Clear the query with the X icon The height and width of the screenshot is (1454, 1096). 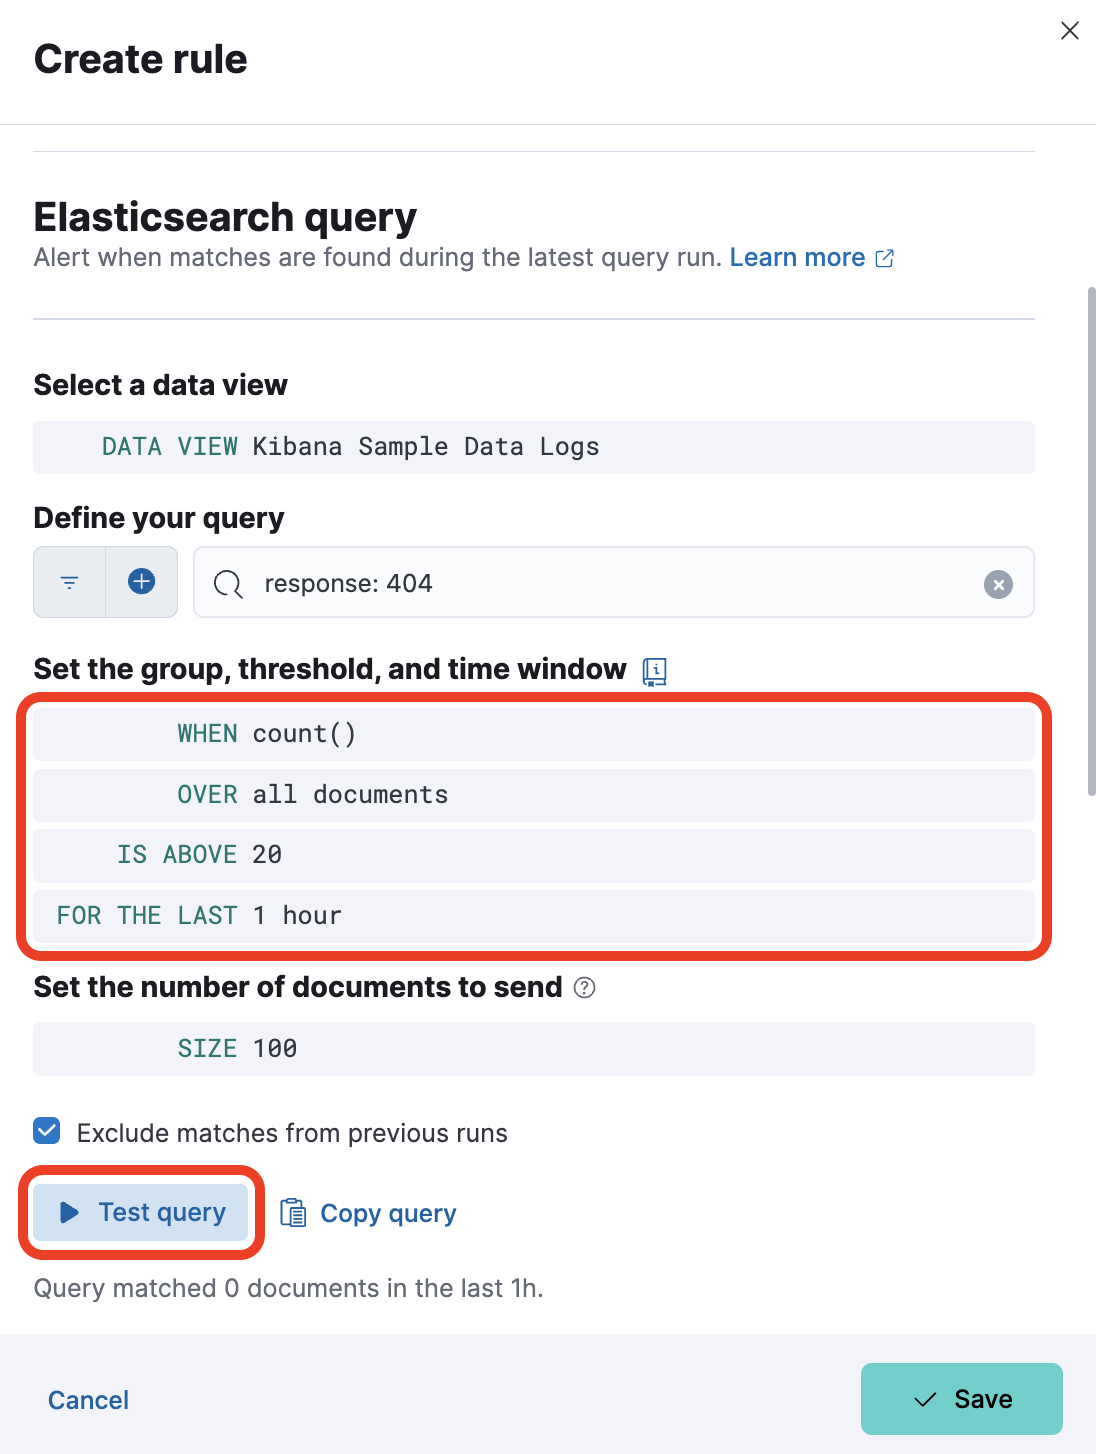(998, 584)
